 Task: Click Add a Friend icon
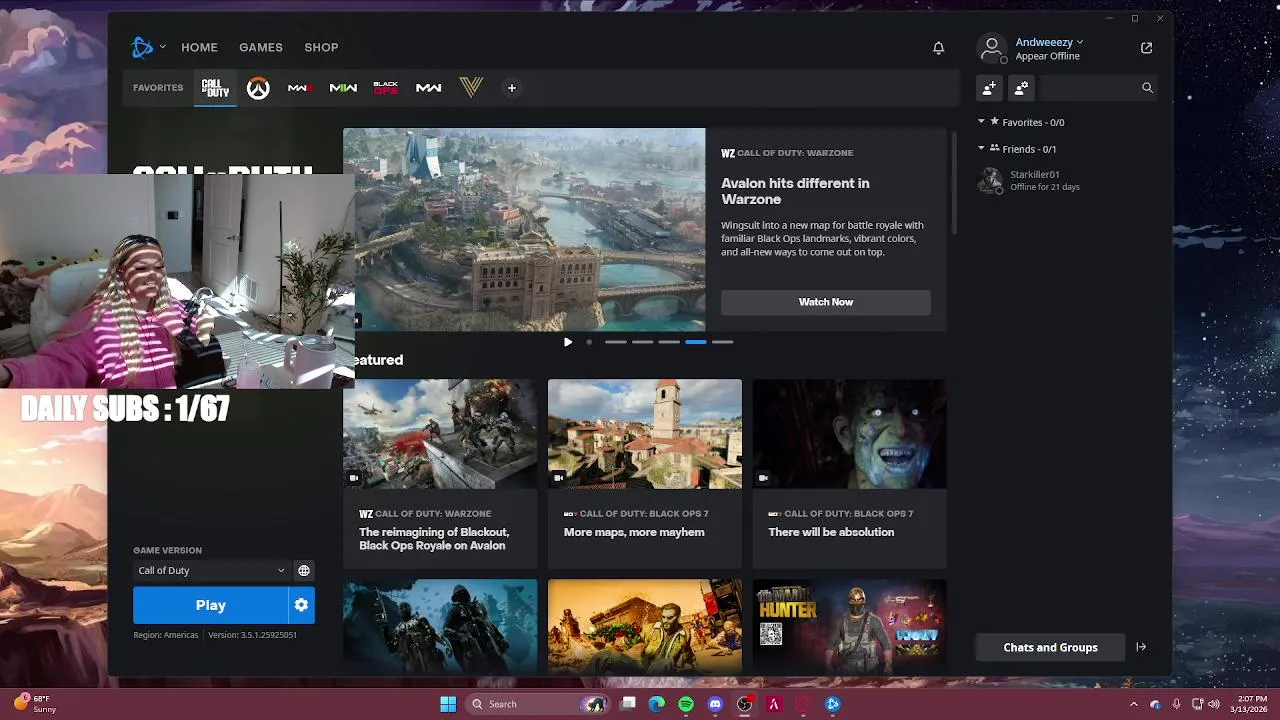989,88
